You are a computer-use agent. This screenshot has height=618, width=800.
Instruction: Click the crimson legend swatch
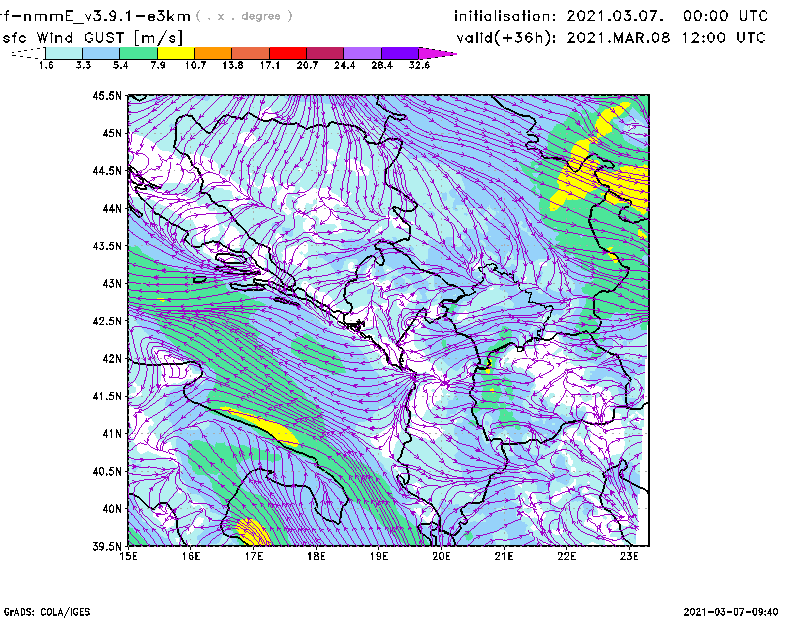pyautogui.click(x=325, y=53)
